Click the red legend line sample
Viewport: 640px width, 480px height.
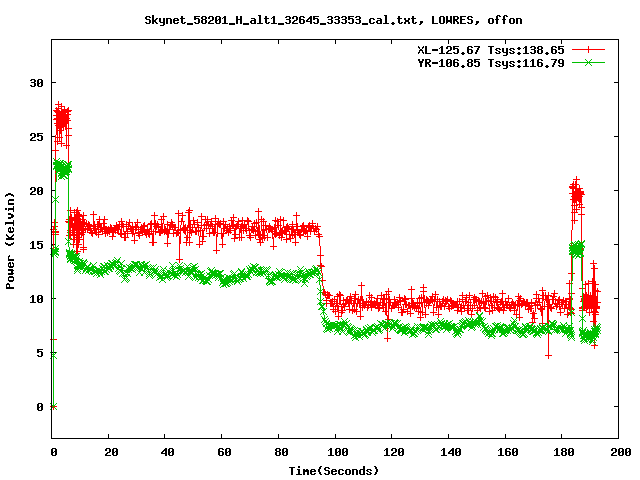(588, 50)
